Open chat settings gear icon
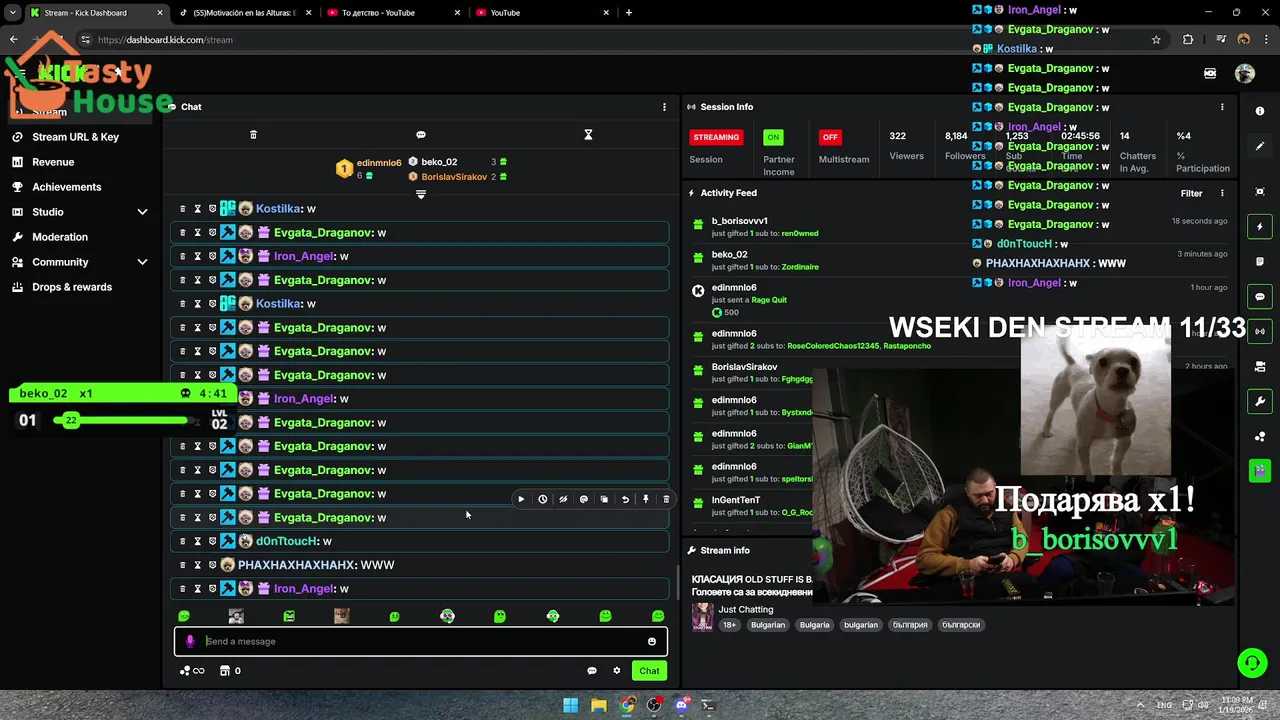Viewport: 1280px width, 720px height. pyautogui.click(x=617, y=671)
